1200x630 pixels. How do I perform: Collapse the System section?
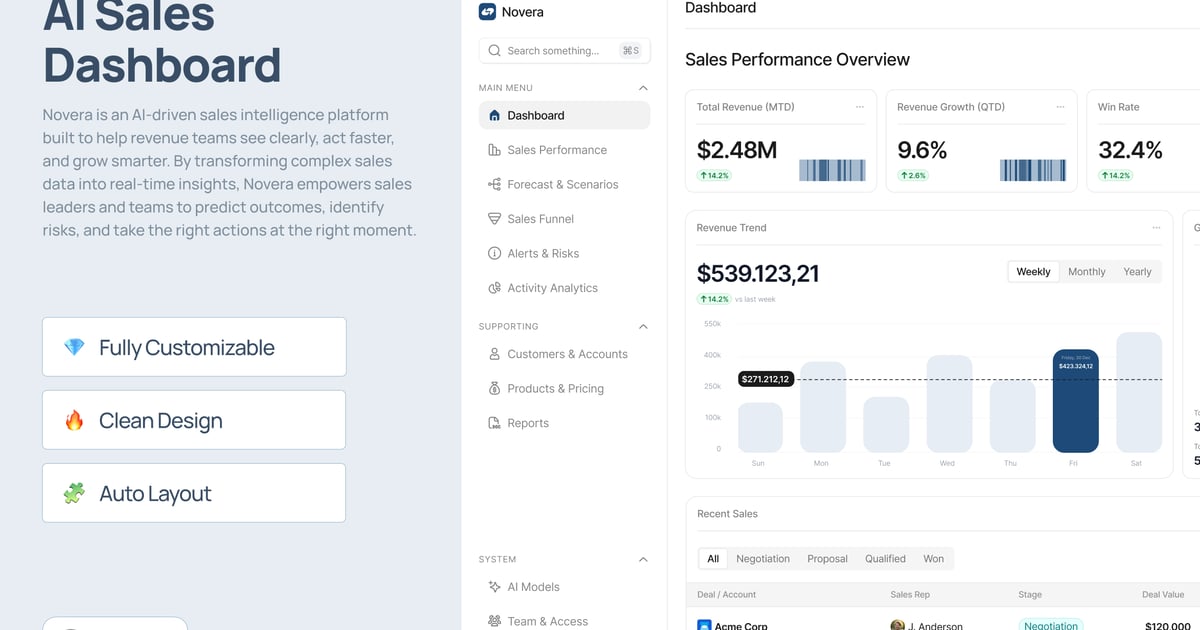[643, 560]
